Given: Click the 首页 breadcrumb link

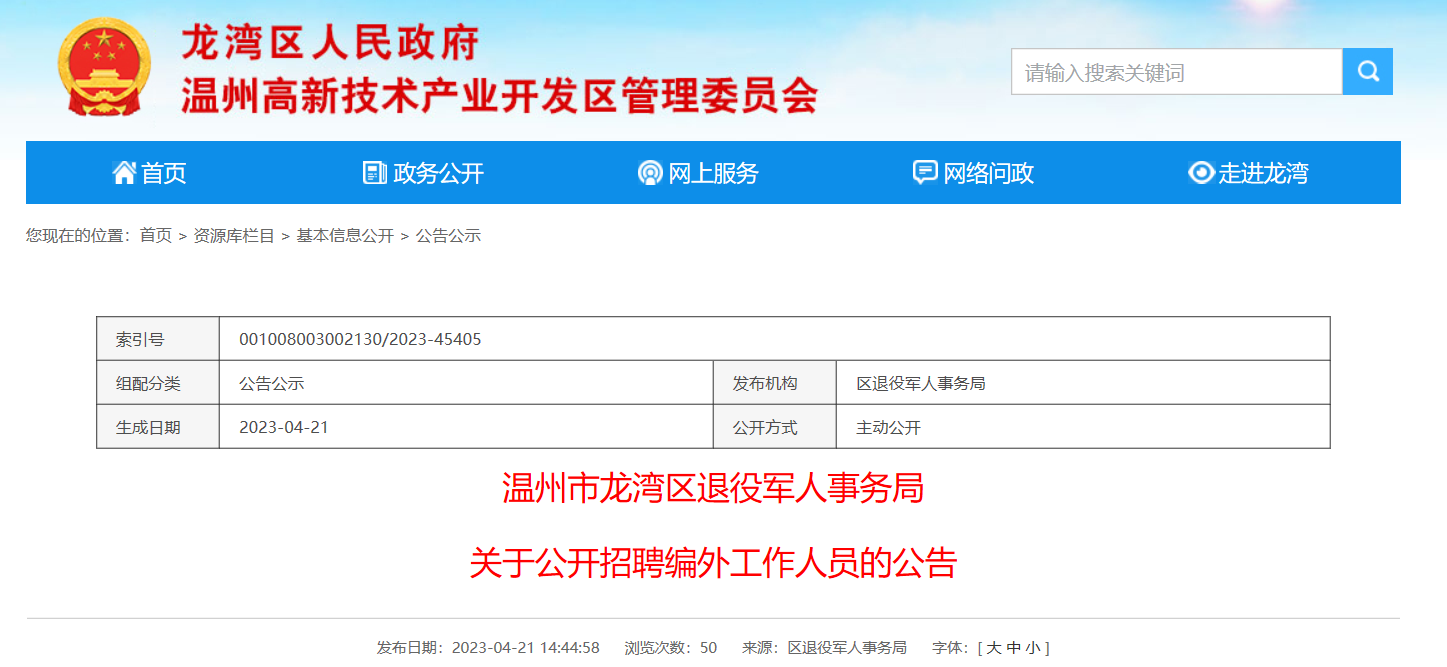Looking at the screenshot, I should click(x=155, y=236).
